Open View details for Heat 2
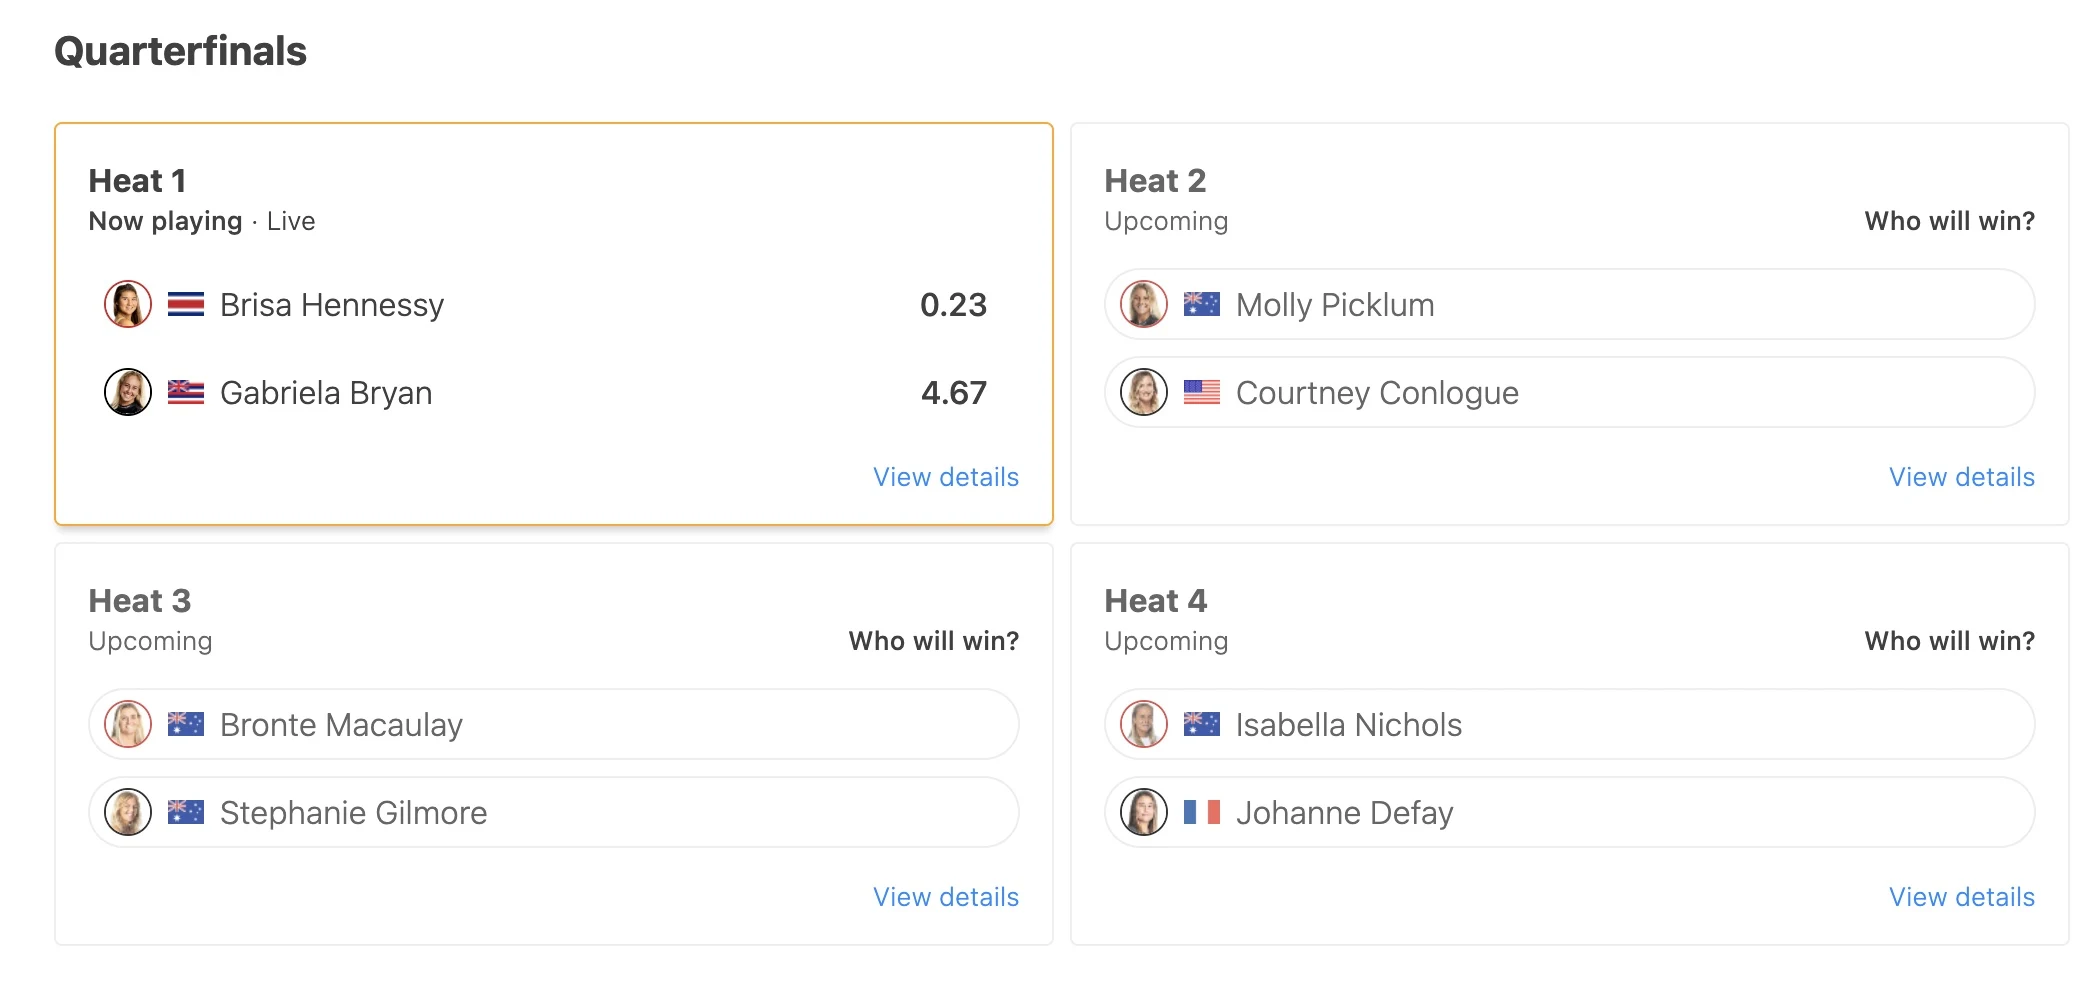 point(1961,477)
